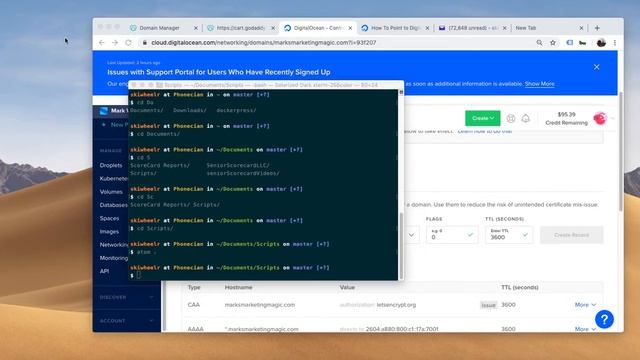Click the page vertical scrollbar

coord(620,151)
